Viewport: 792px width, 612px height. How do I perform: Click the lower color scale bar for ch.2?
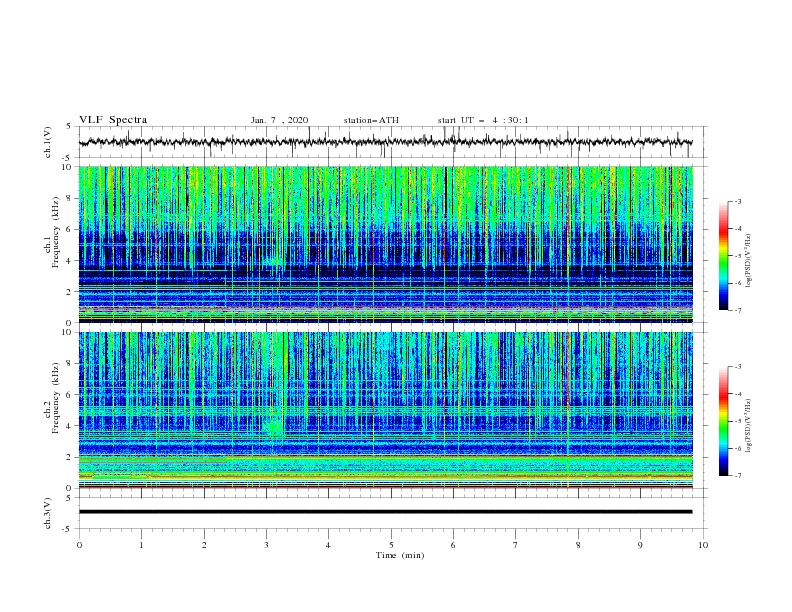(x=724, y=421)
